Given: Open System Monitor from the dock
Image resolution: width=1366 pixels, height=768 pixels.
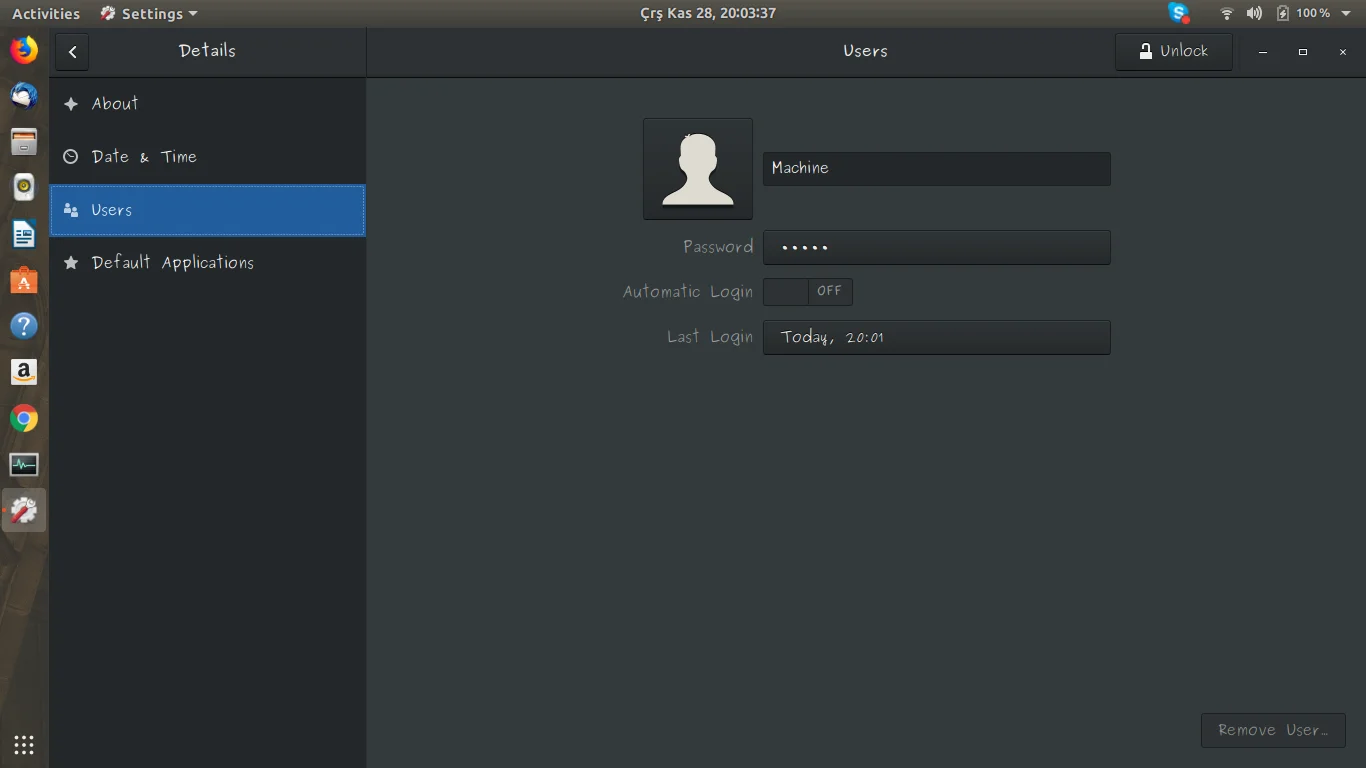Looking at the screenshot, I should [24, 464].
